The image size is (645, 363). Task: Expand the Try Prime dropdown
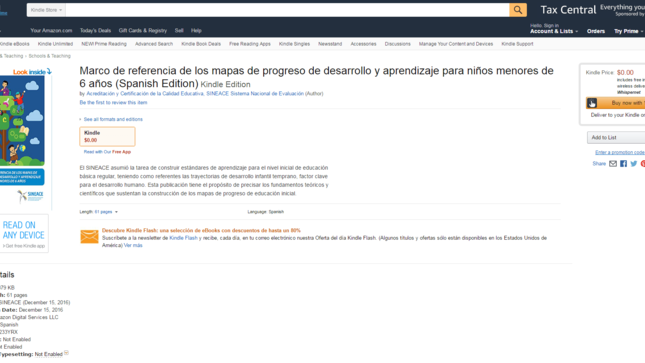click(x=629, y=31)
